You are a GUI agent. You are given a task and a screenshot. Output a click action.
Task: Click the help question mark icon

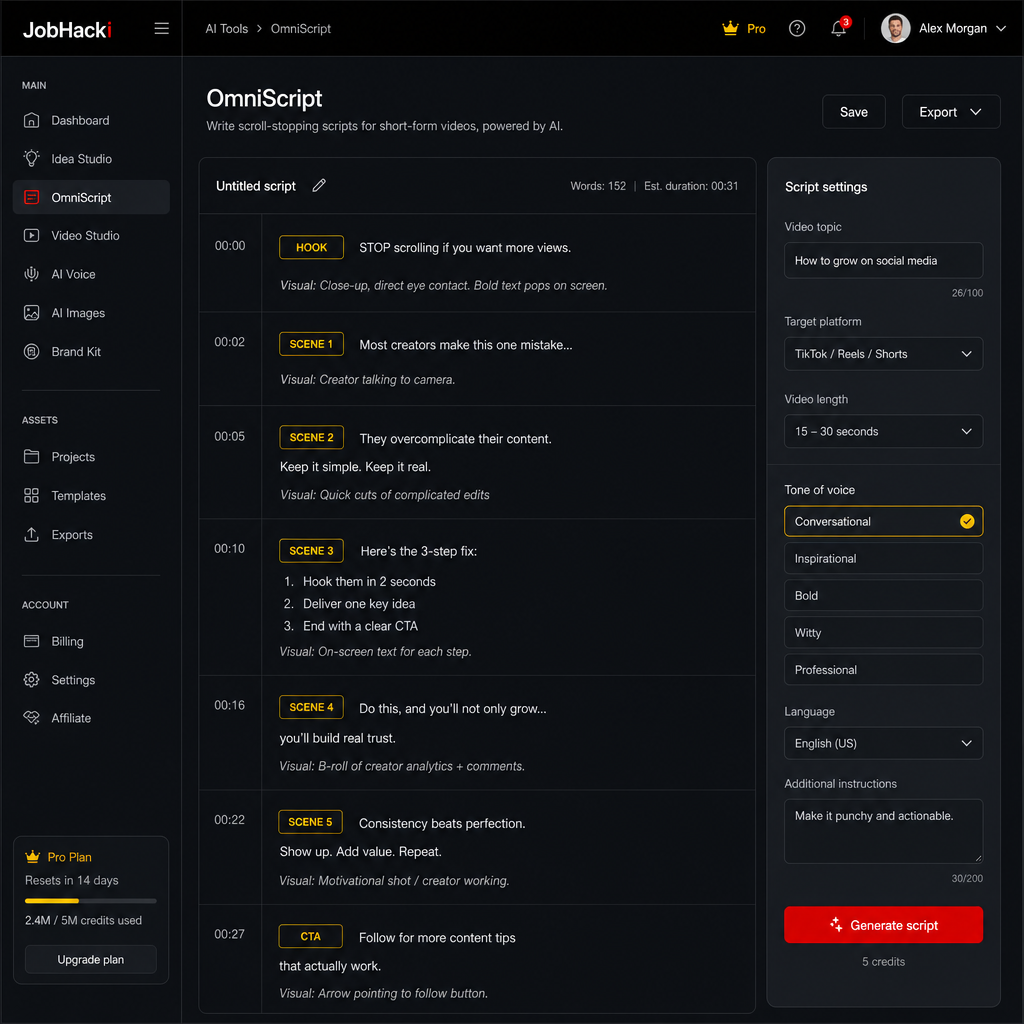[x=797, y=28]
